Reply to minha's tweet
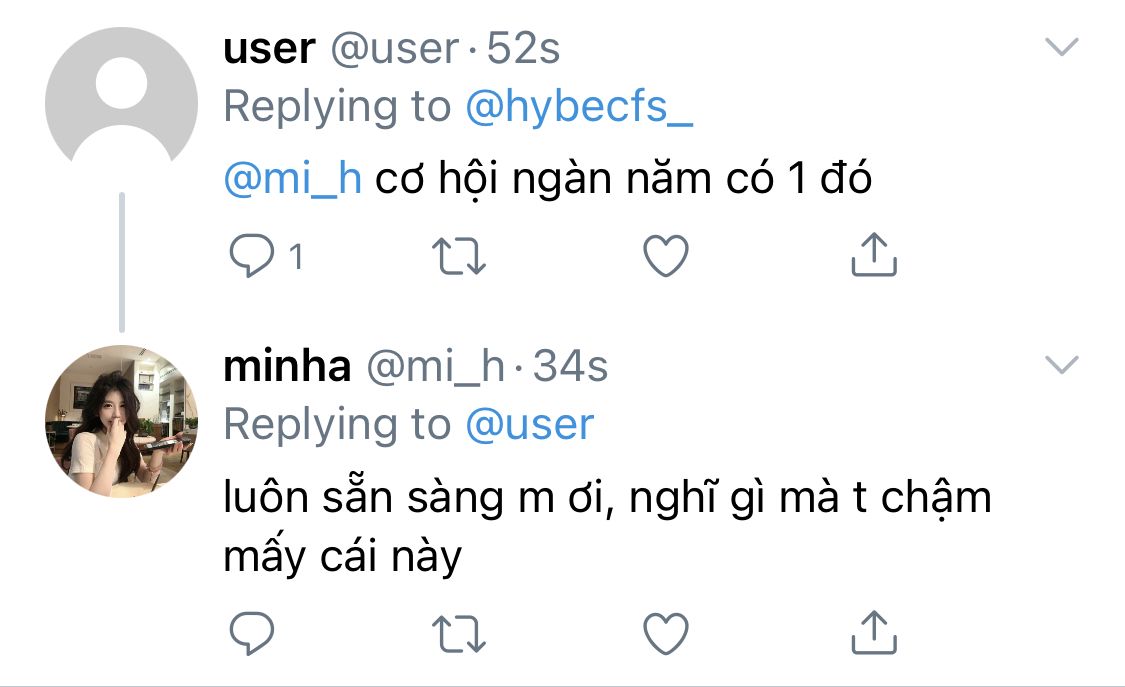 (252, 633)
